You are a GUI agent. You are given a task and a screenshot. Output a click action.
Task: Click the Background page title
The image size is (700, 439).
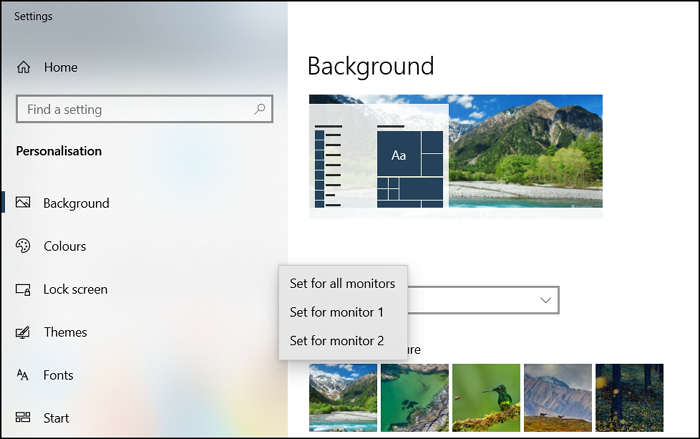pyautogui.click(x=371, y=66)
